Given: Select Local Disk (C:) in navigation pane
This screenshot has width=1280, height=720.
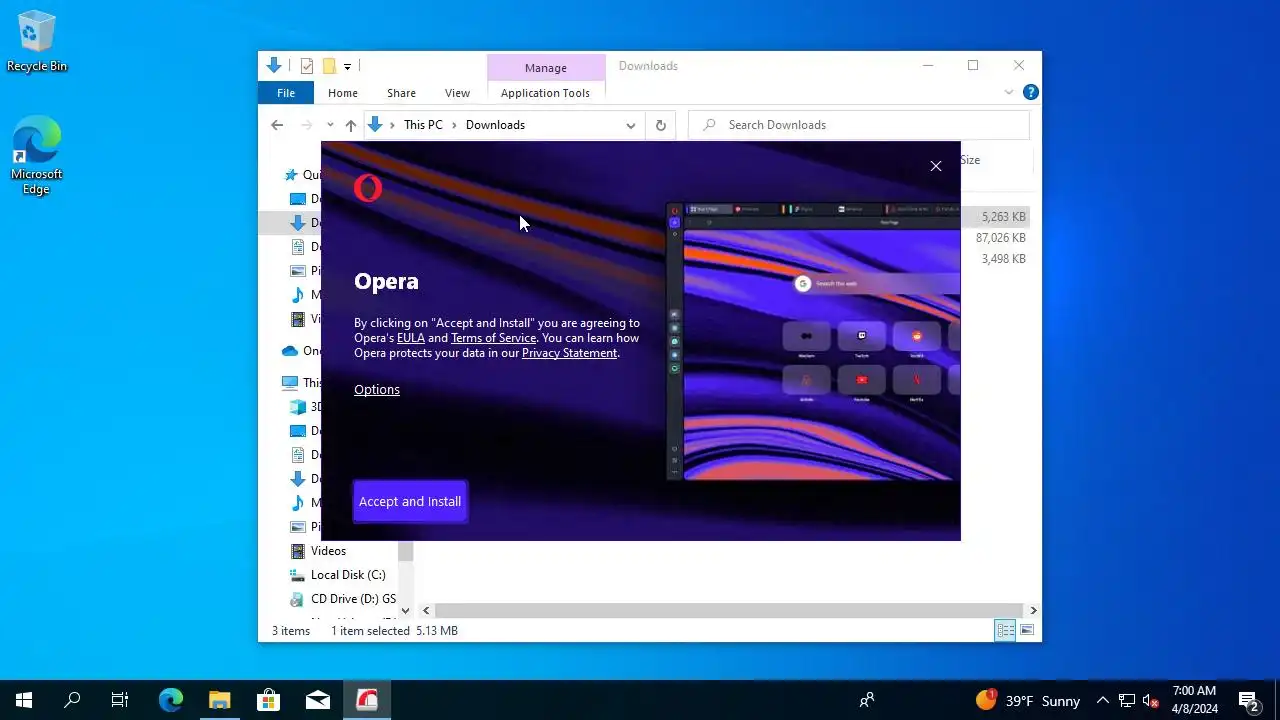Looking at the screenshot, I should (x=348, y=575).
